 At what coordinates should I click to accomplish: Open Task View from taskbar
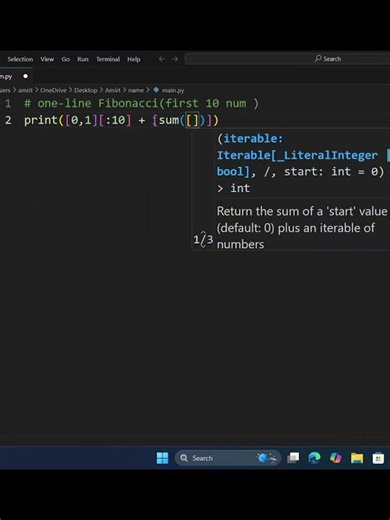point(293,458)
